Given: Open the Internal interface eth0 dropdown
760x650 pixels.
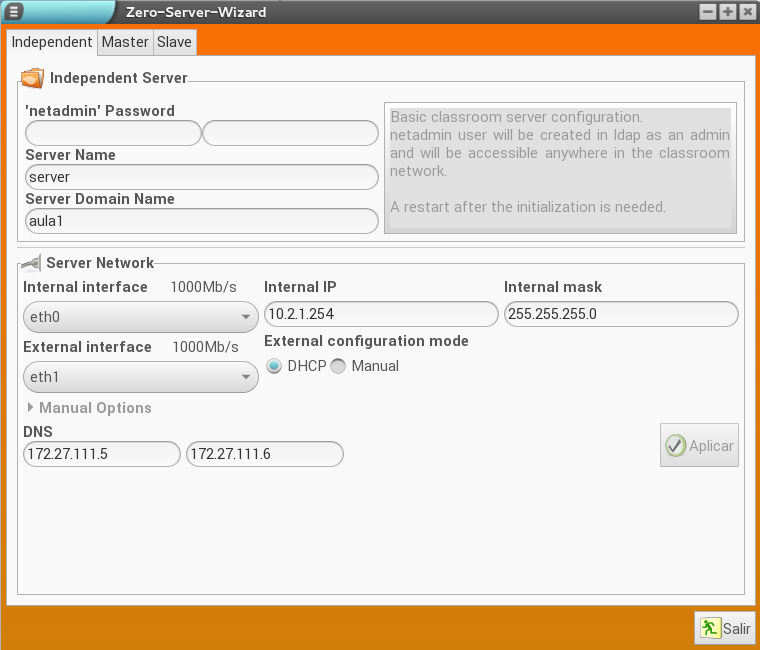Looking at the screenshot, I should point(140,318).
